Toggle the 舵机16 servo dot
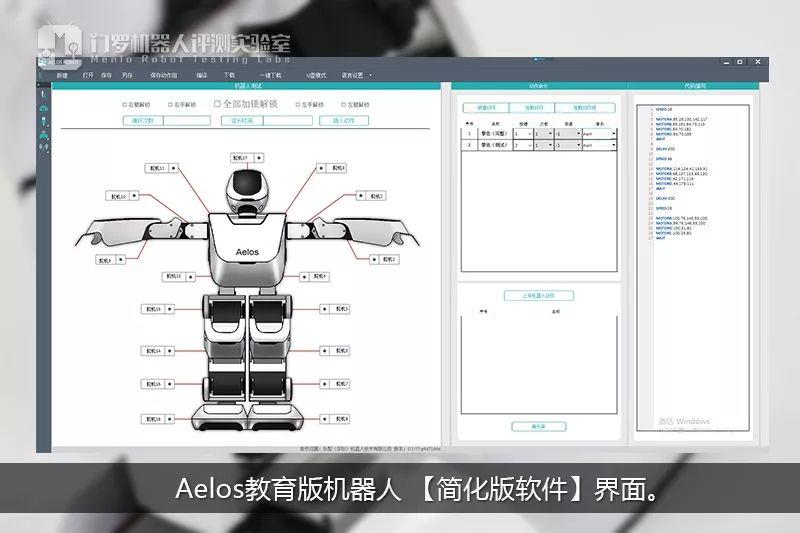The image size is (800, 533). click(169, 419)
